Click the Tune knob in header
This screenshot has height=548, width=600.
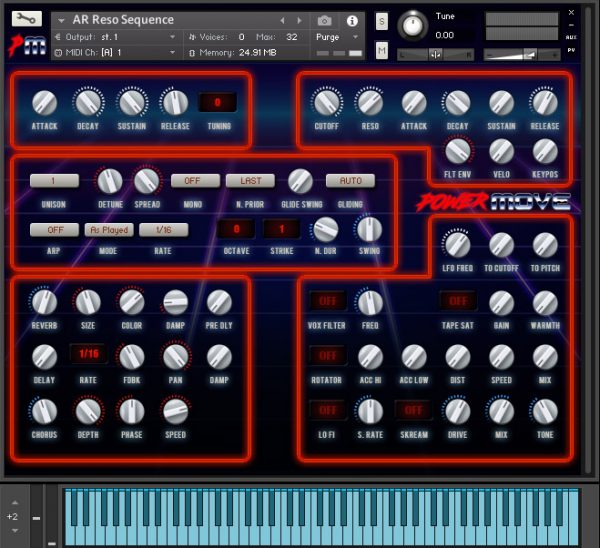click(x=412, y=25)
